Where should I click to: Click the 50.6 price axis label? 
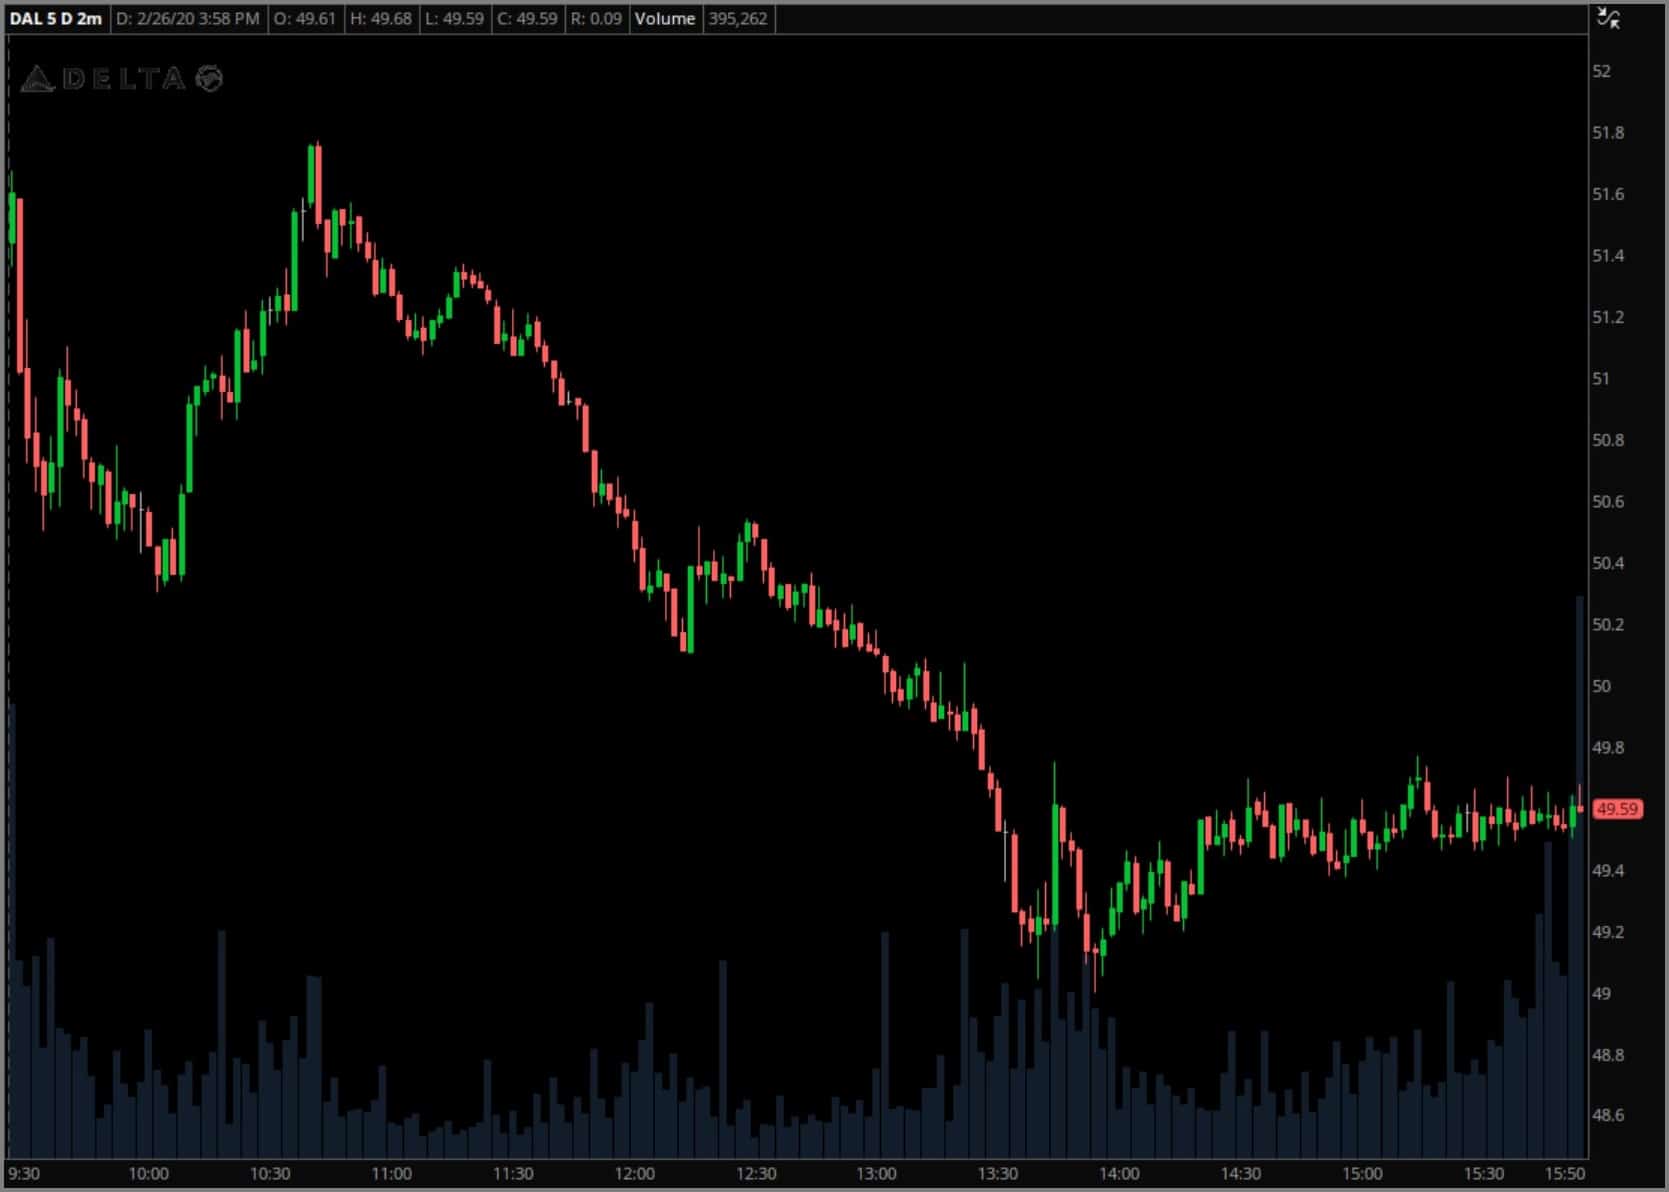1608,502
